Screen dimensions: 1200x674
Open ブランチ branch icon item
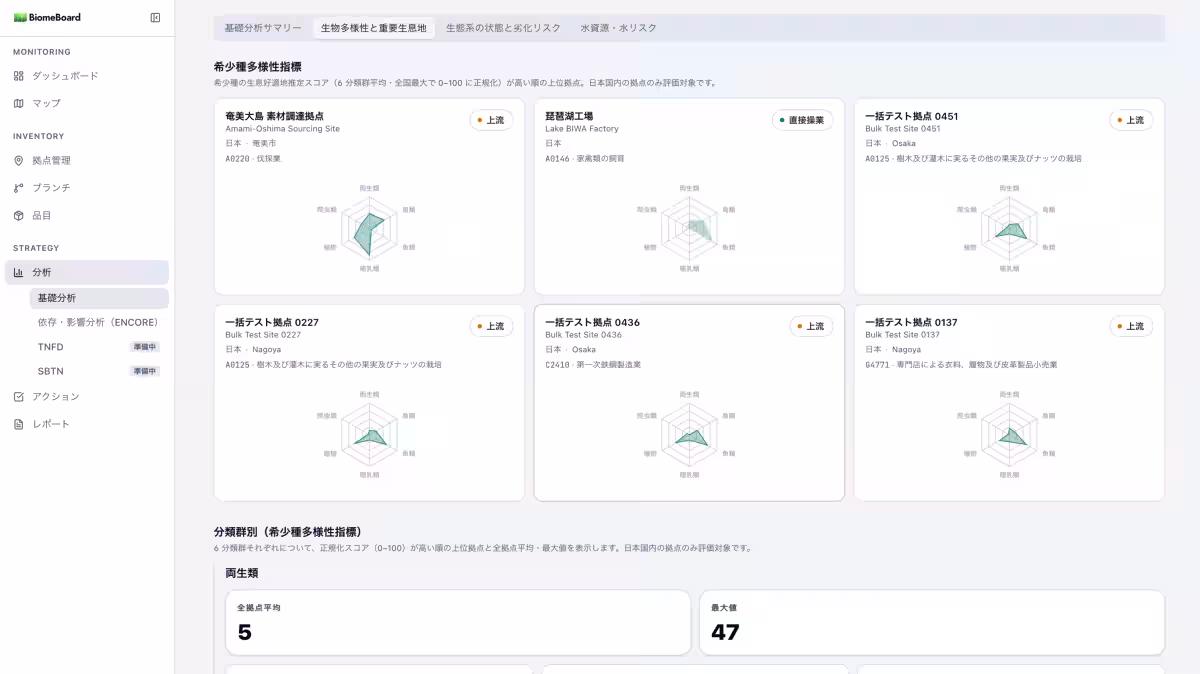coord(18,188)
